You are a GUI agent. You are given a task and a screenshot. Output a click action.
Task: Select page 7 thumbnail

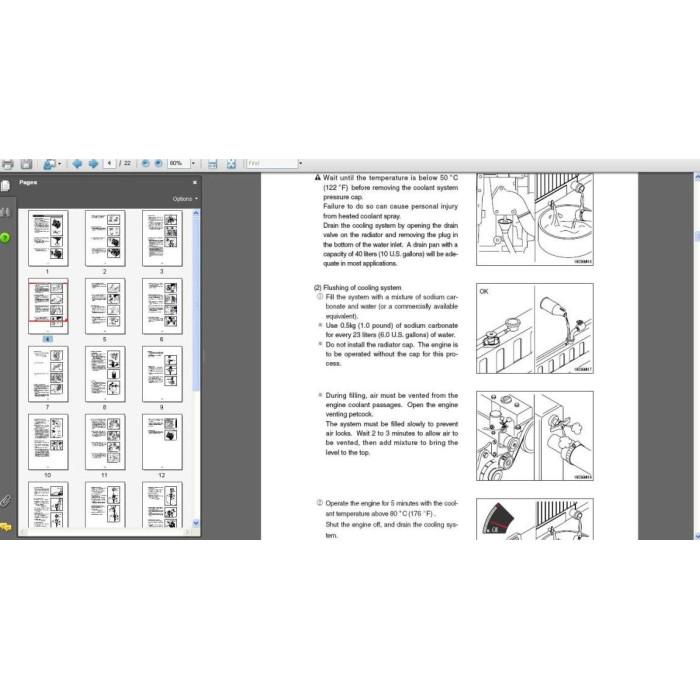tap(48, 374)
